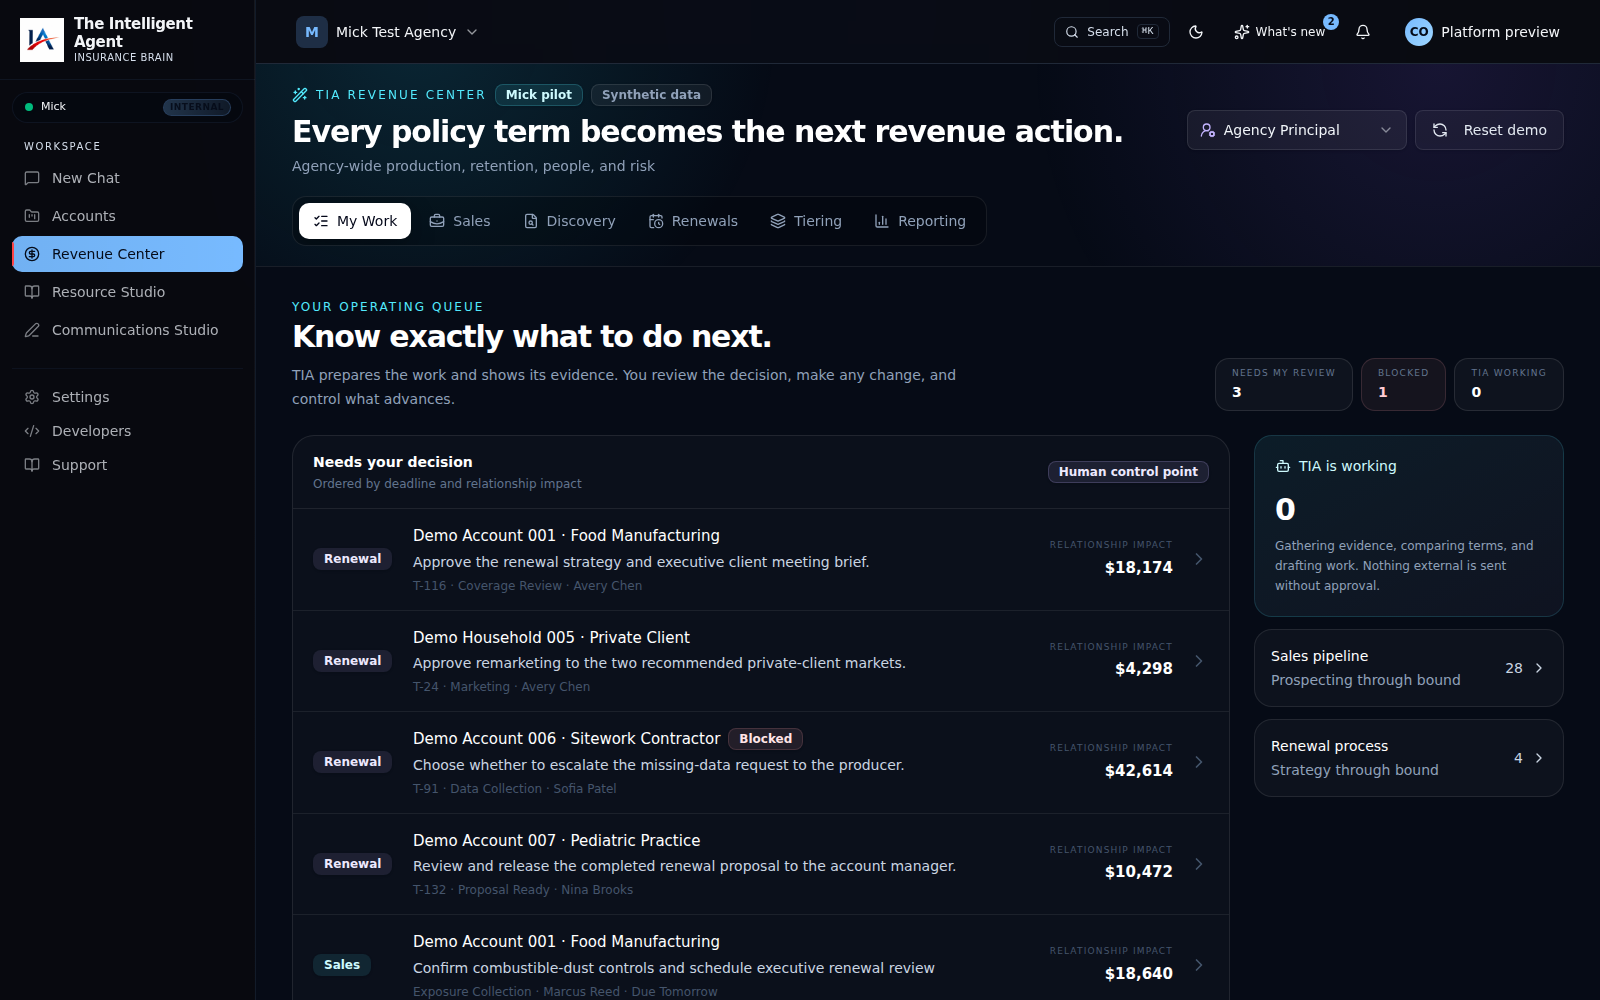1600x1000 pixels.
Task: Click the Mick Test Agency M badge
Action: pos(312,32)
